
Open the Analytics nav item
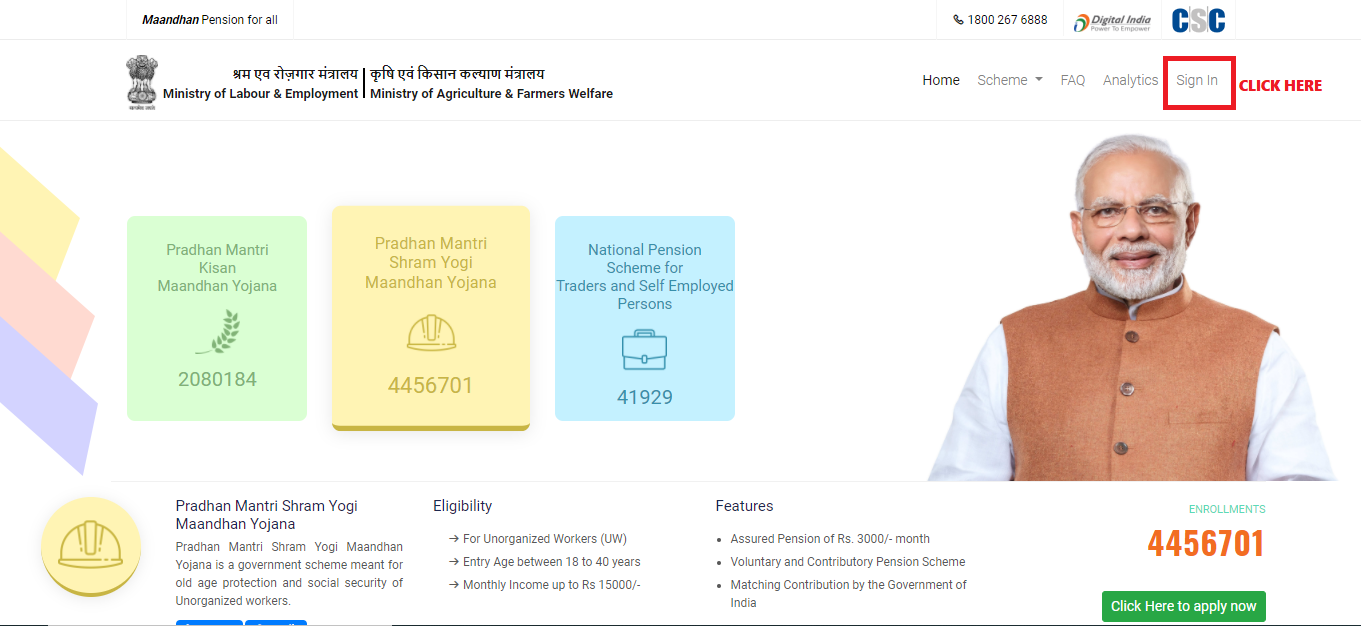[1130, 80]
